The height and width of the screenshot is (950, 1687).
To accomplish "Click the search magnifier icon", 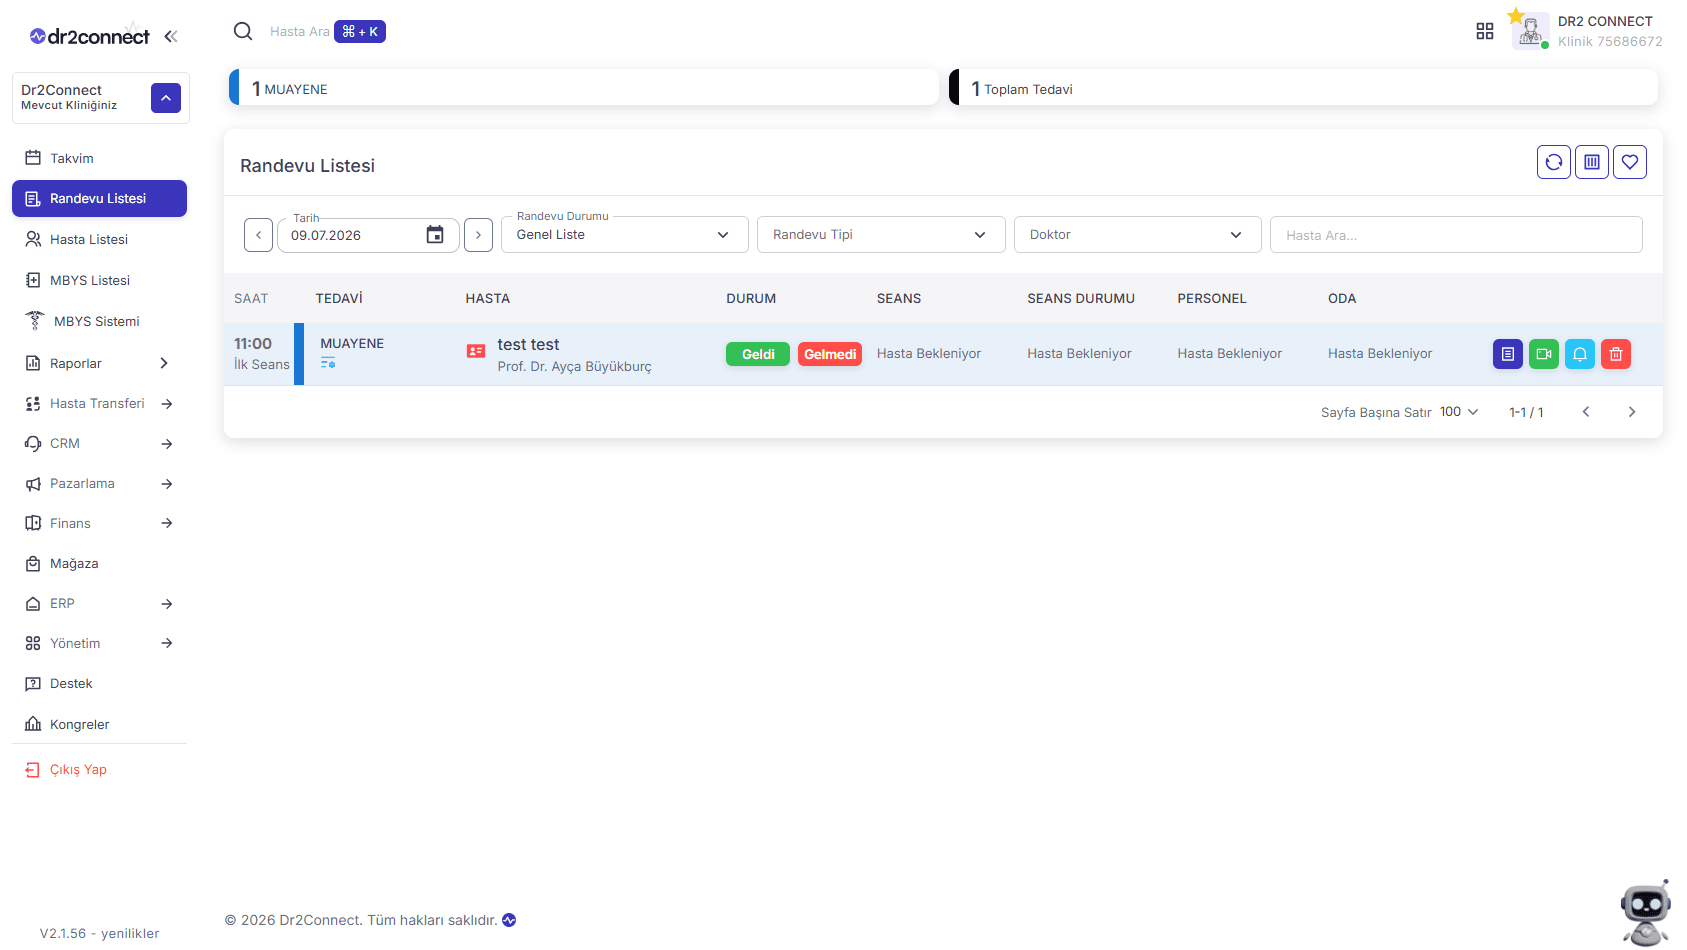I will [x=243, y=31].
